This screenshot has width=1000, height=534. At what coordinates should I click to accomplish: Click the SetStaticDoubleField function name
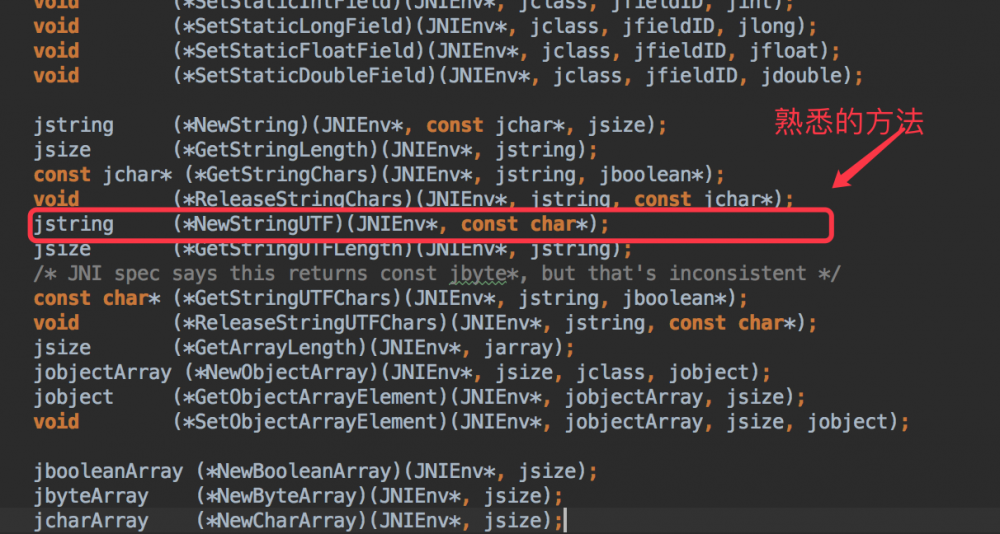click(316, 77)
